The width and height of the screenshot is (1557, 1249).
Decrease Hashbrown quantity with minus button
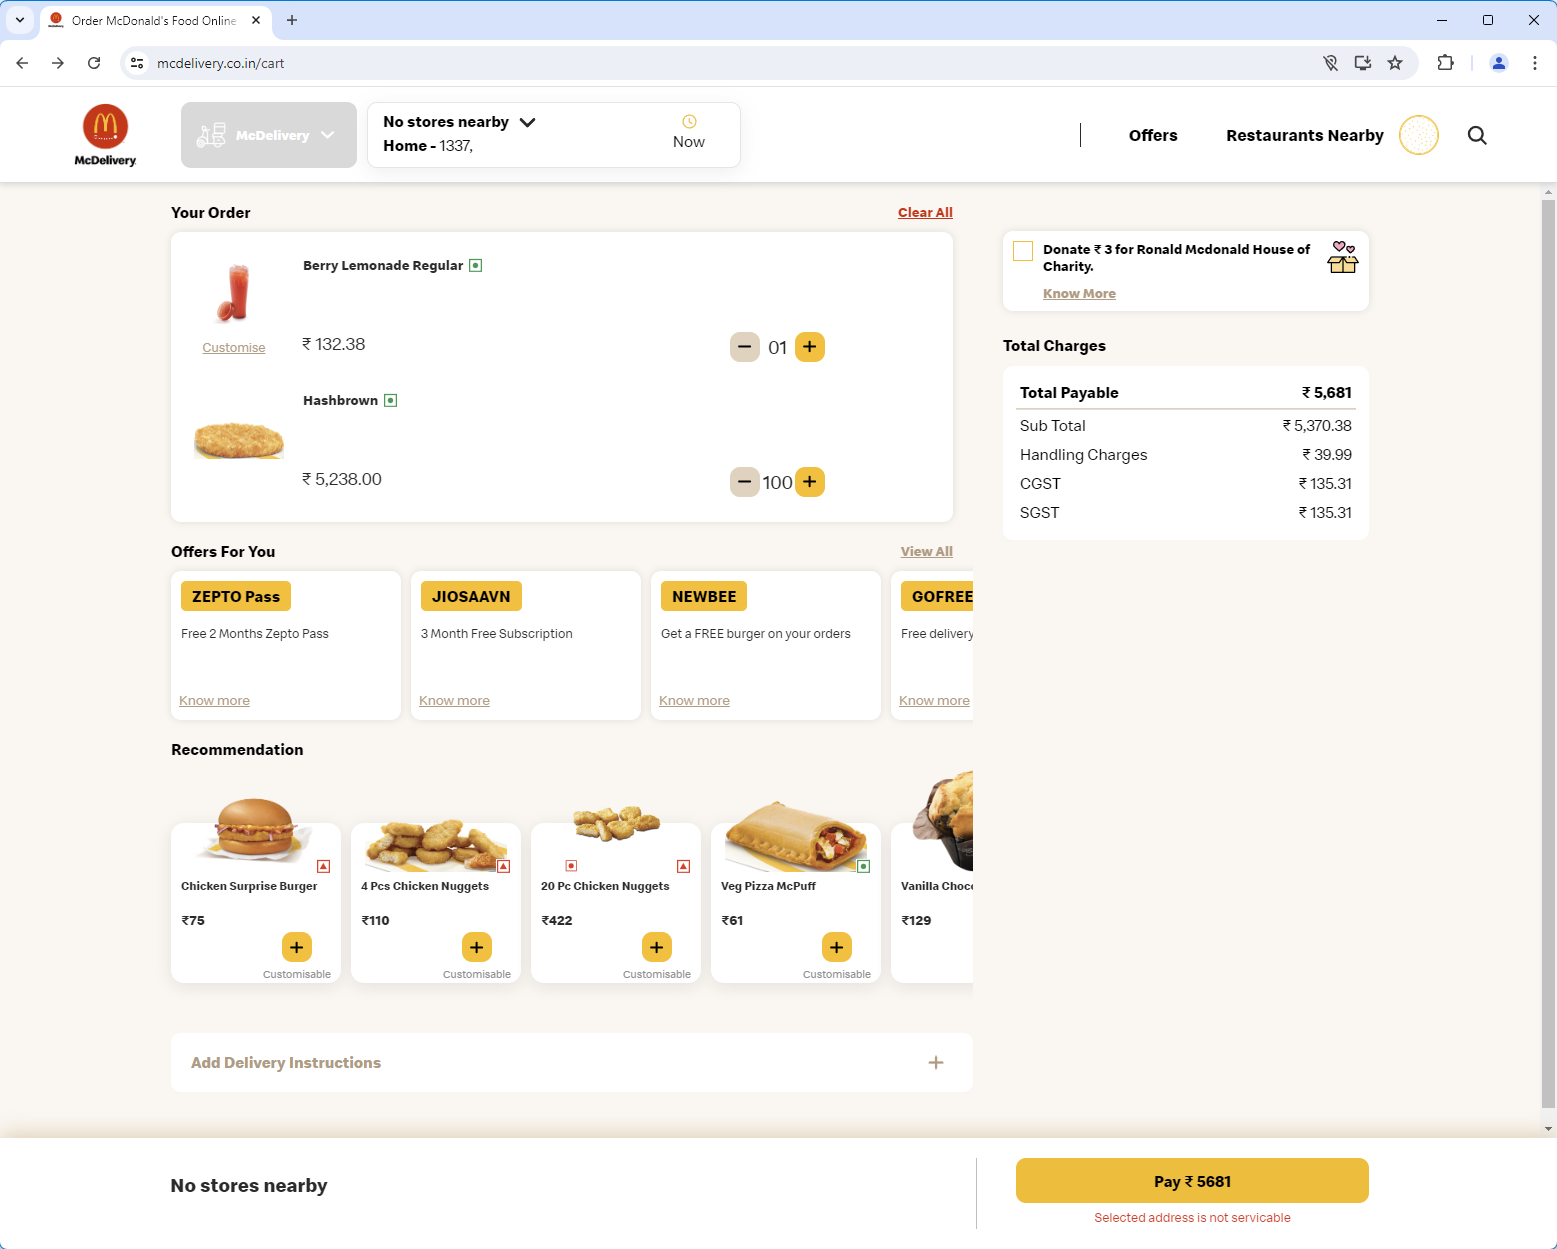pyautogui.click(x=745, y=482)
